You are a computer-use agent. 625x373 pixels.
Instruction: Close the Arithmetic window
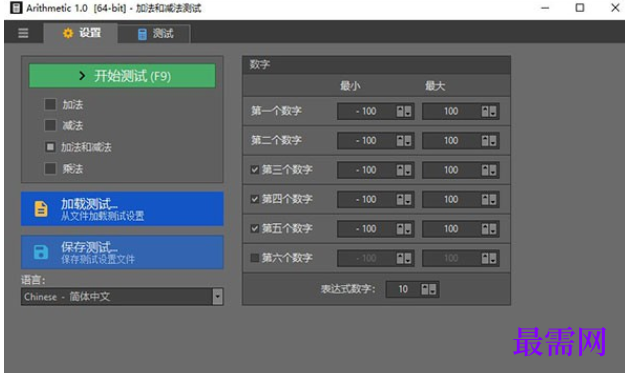(x=615, y=8)
